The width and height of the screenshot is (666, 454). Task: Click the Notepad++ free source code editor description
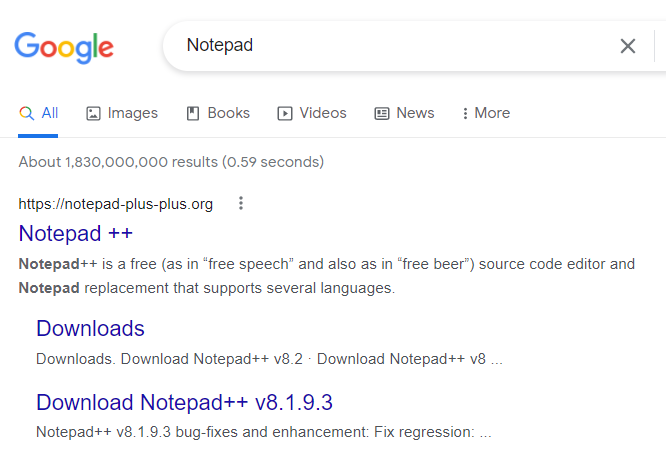click(x=327, y=276)
